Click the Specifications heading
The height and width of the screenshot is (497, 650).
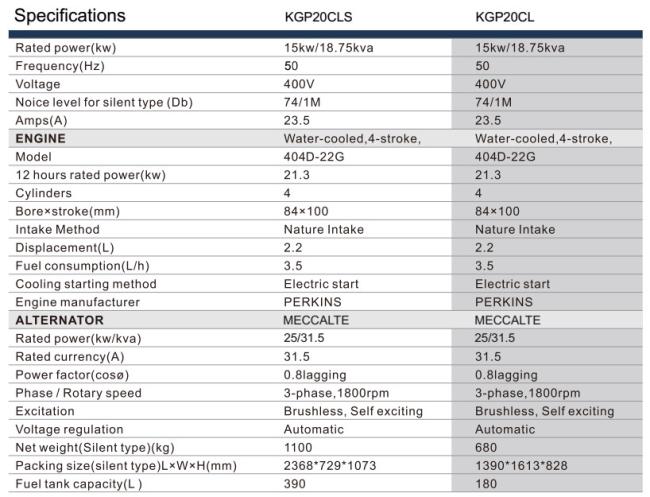point(70,16)
